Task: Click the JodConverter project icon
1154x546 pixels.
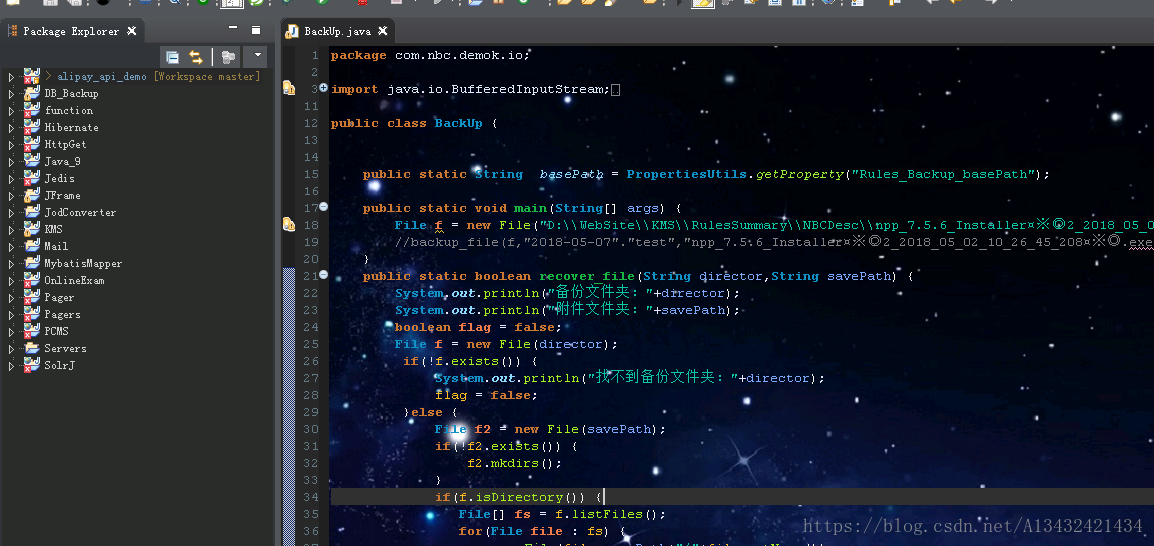Action: [32, 213]
